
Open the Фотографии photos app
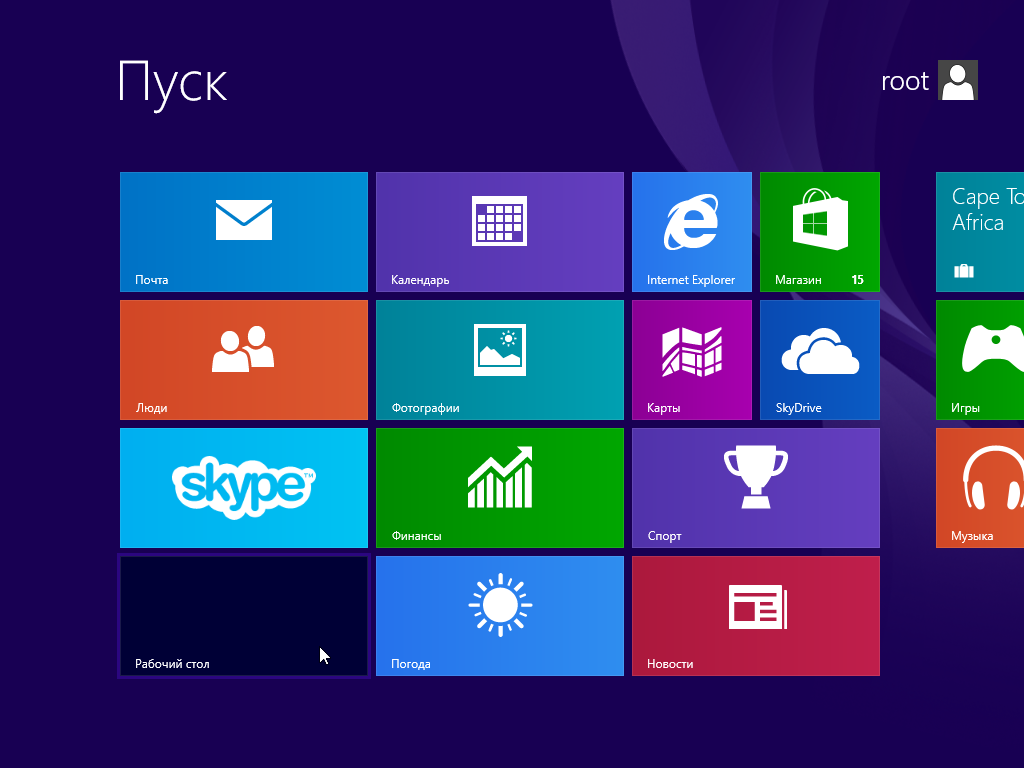pyautogui.click(x=499, y=359)
